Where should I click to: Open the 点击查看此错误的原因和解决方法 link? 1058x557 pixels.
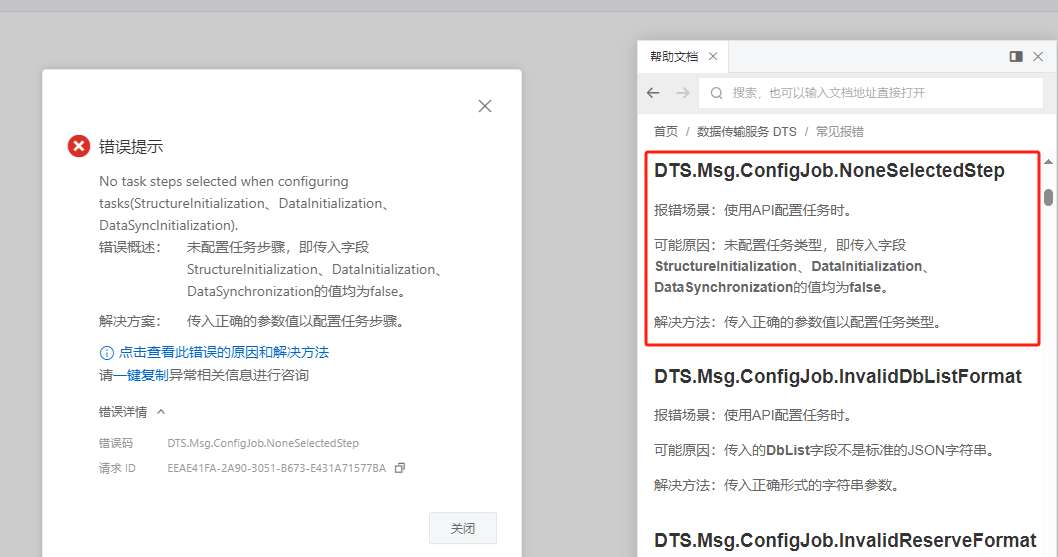(223, 352)
